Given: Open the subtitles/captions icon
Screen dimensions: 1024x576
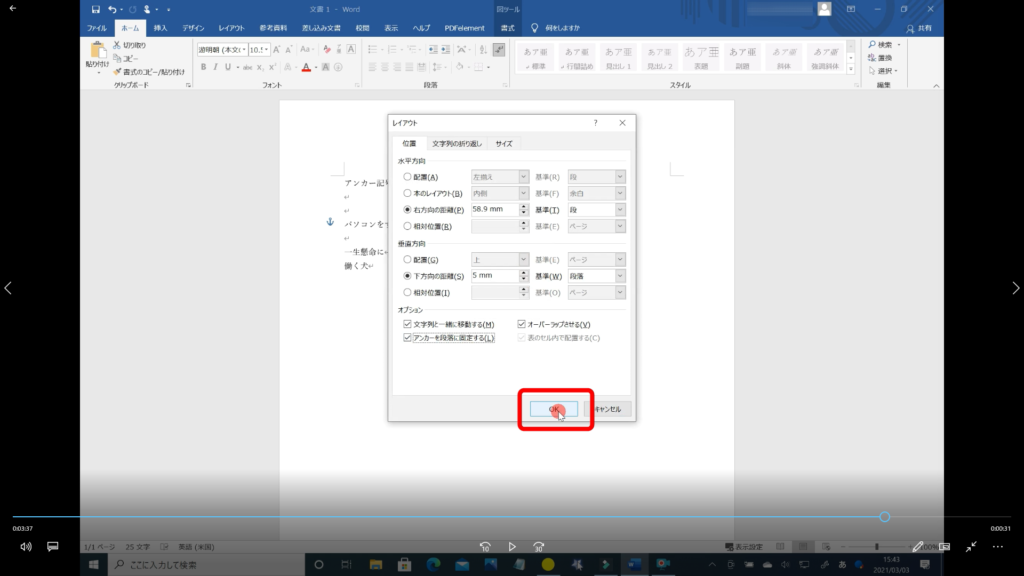Looking at the screenshot, I should pyautogui.click(x=53, y=547).
